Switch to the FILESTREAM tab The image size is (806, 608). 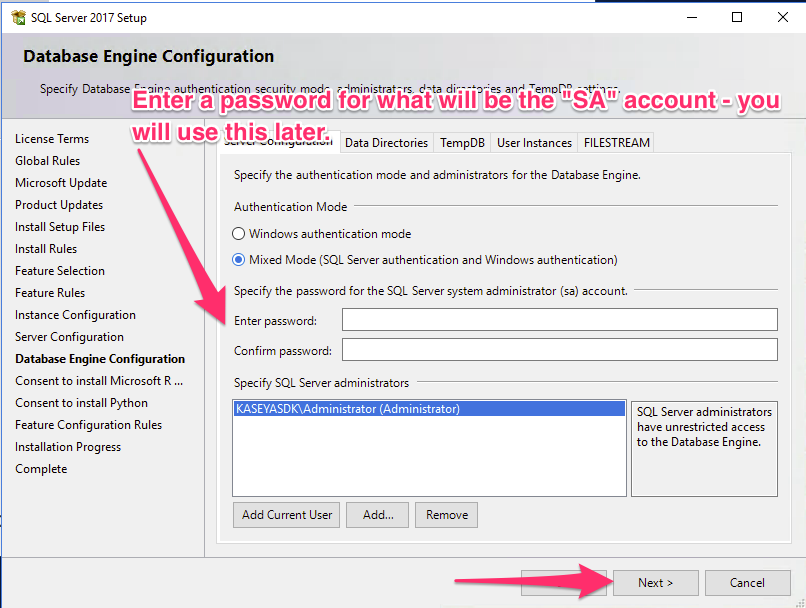[x=616, y=142]
